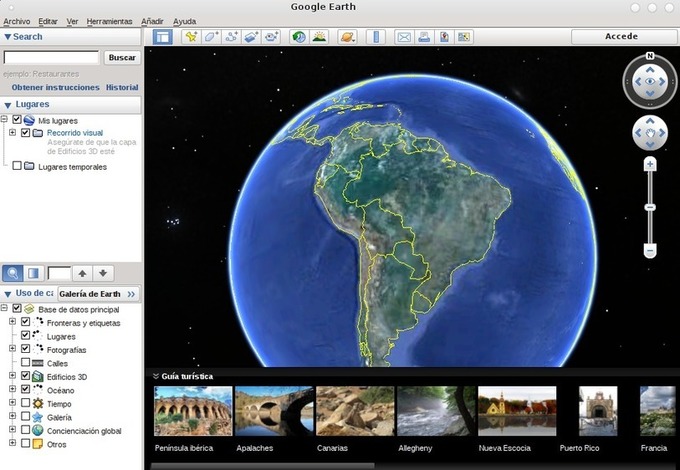Click the zoom slider plus end
Viewport: 680px width, 470px height.
tap(650, 163)
